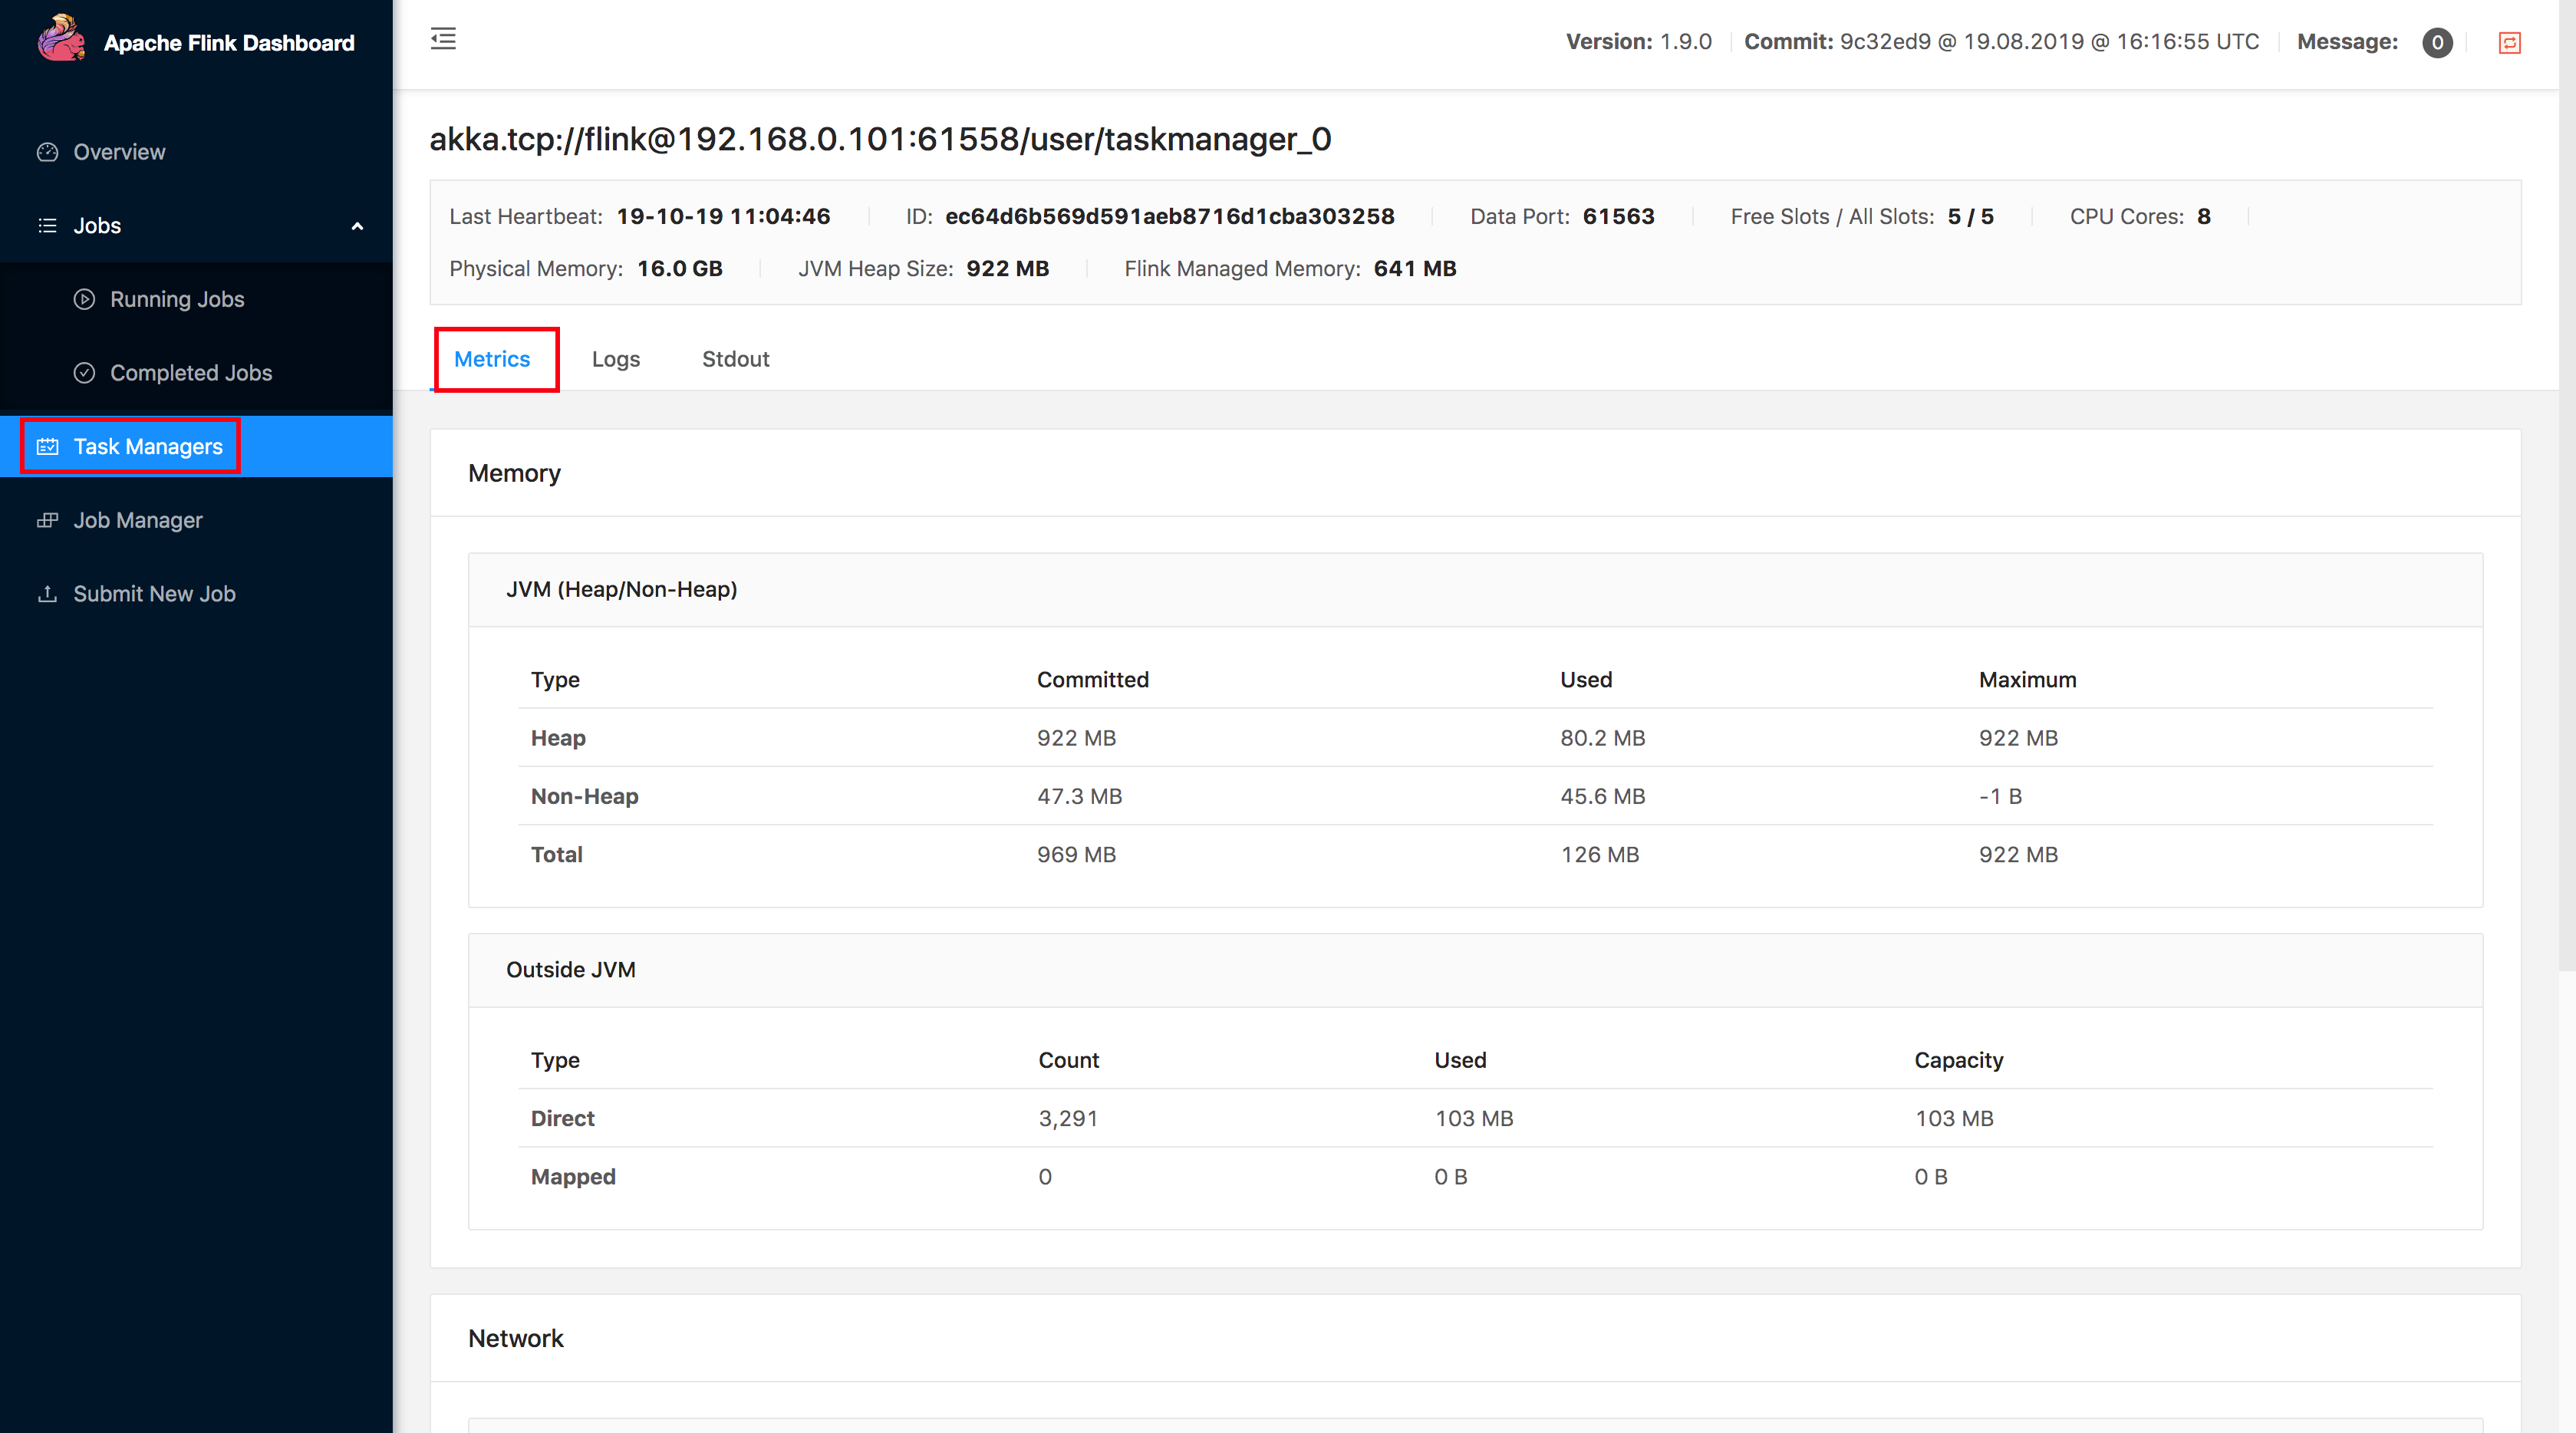Click the task manager akka address heading
The width and height of the screenshot is (2576, 1433).
tap(880, 139)
